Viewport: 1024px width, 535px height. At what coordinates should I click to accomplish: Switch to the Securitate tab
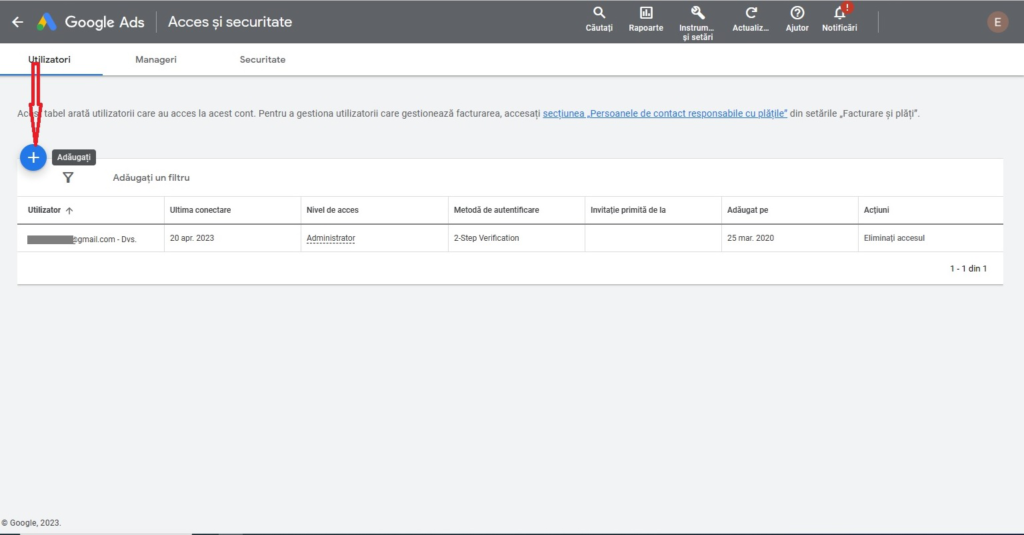point(263,59)
